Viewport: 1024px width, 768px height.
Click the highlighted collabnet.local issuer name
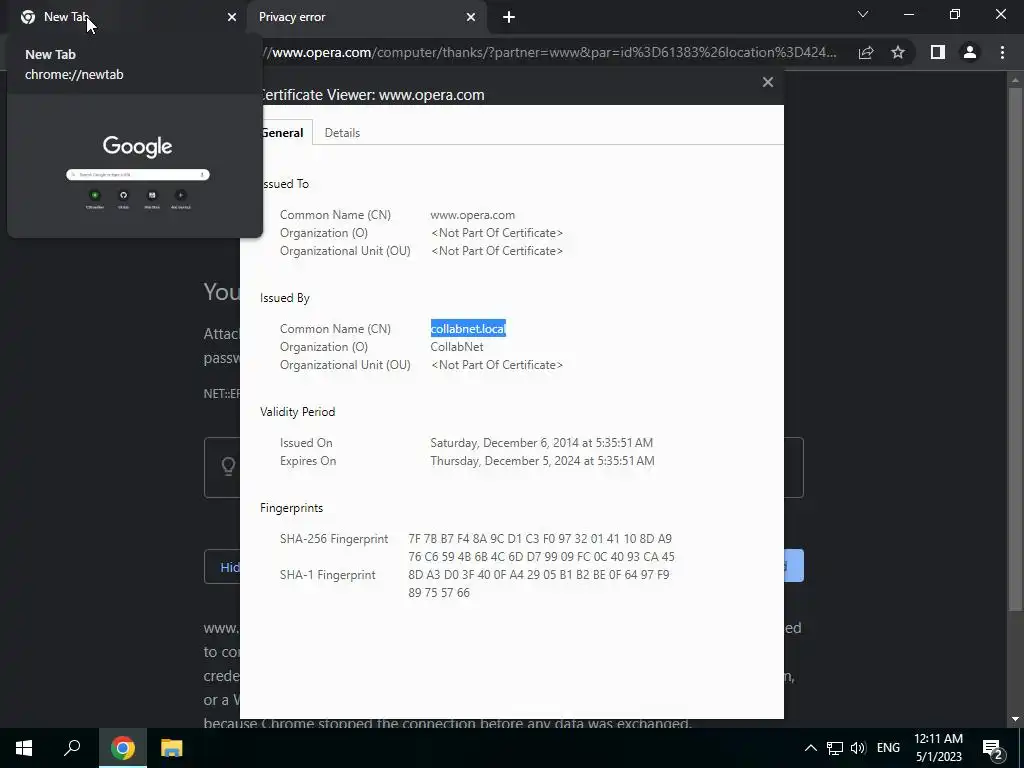point(468,328)
